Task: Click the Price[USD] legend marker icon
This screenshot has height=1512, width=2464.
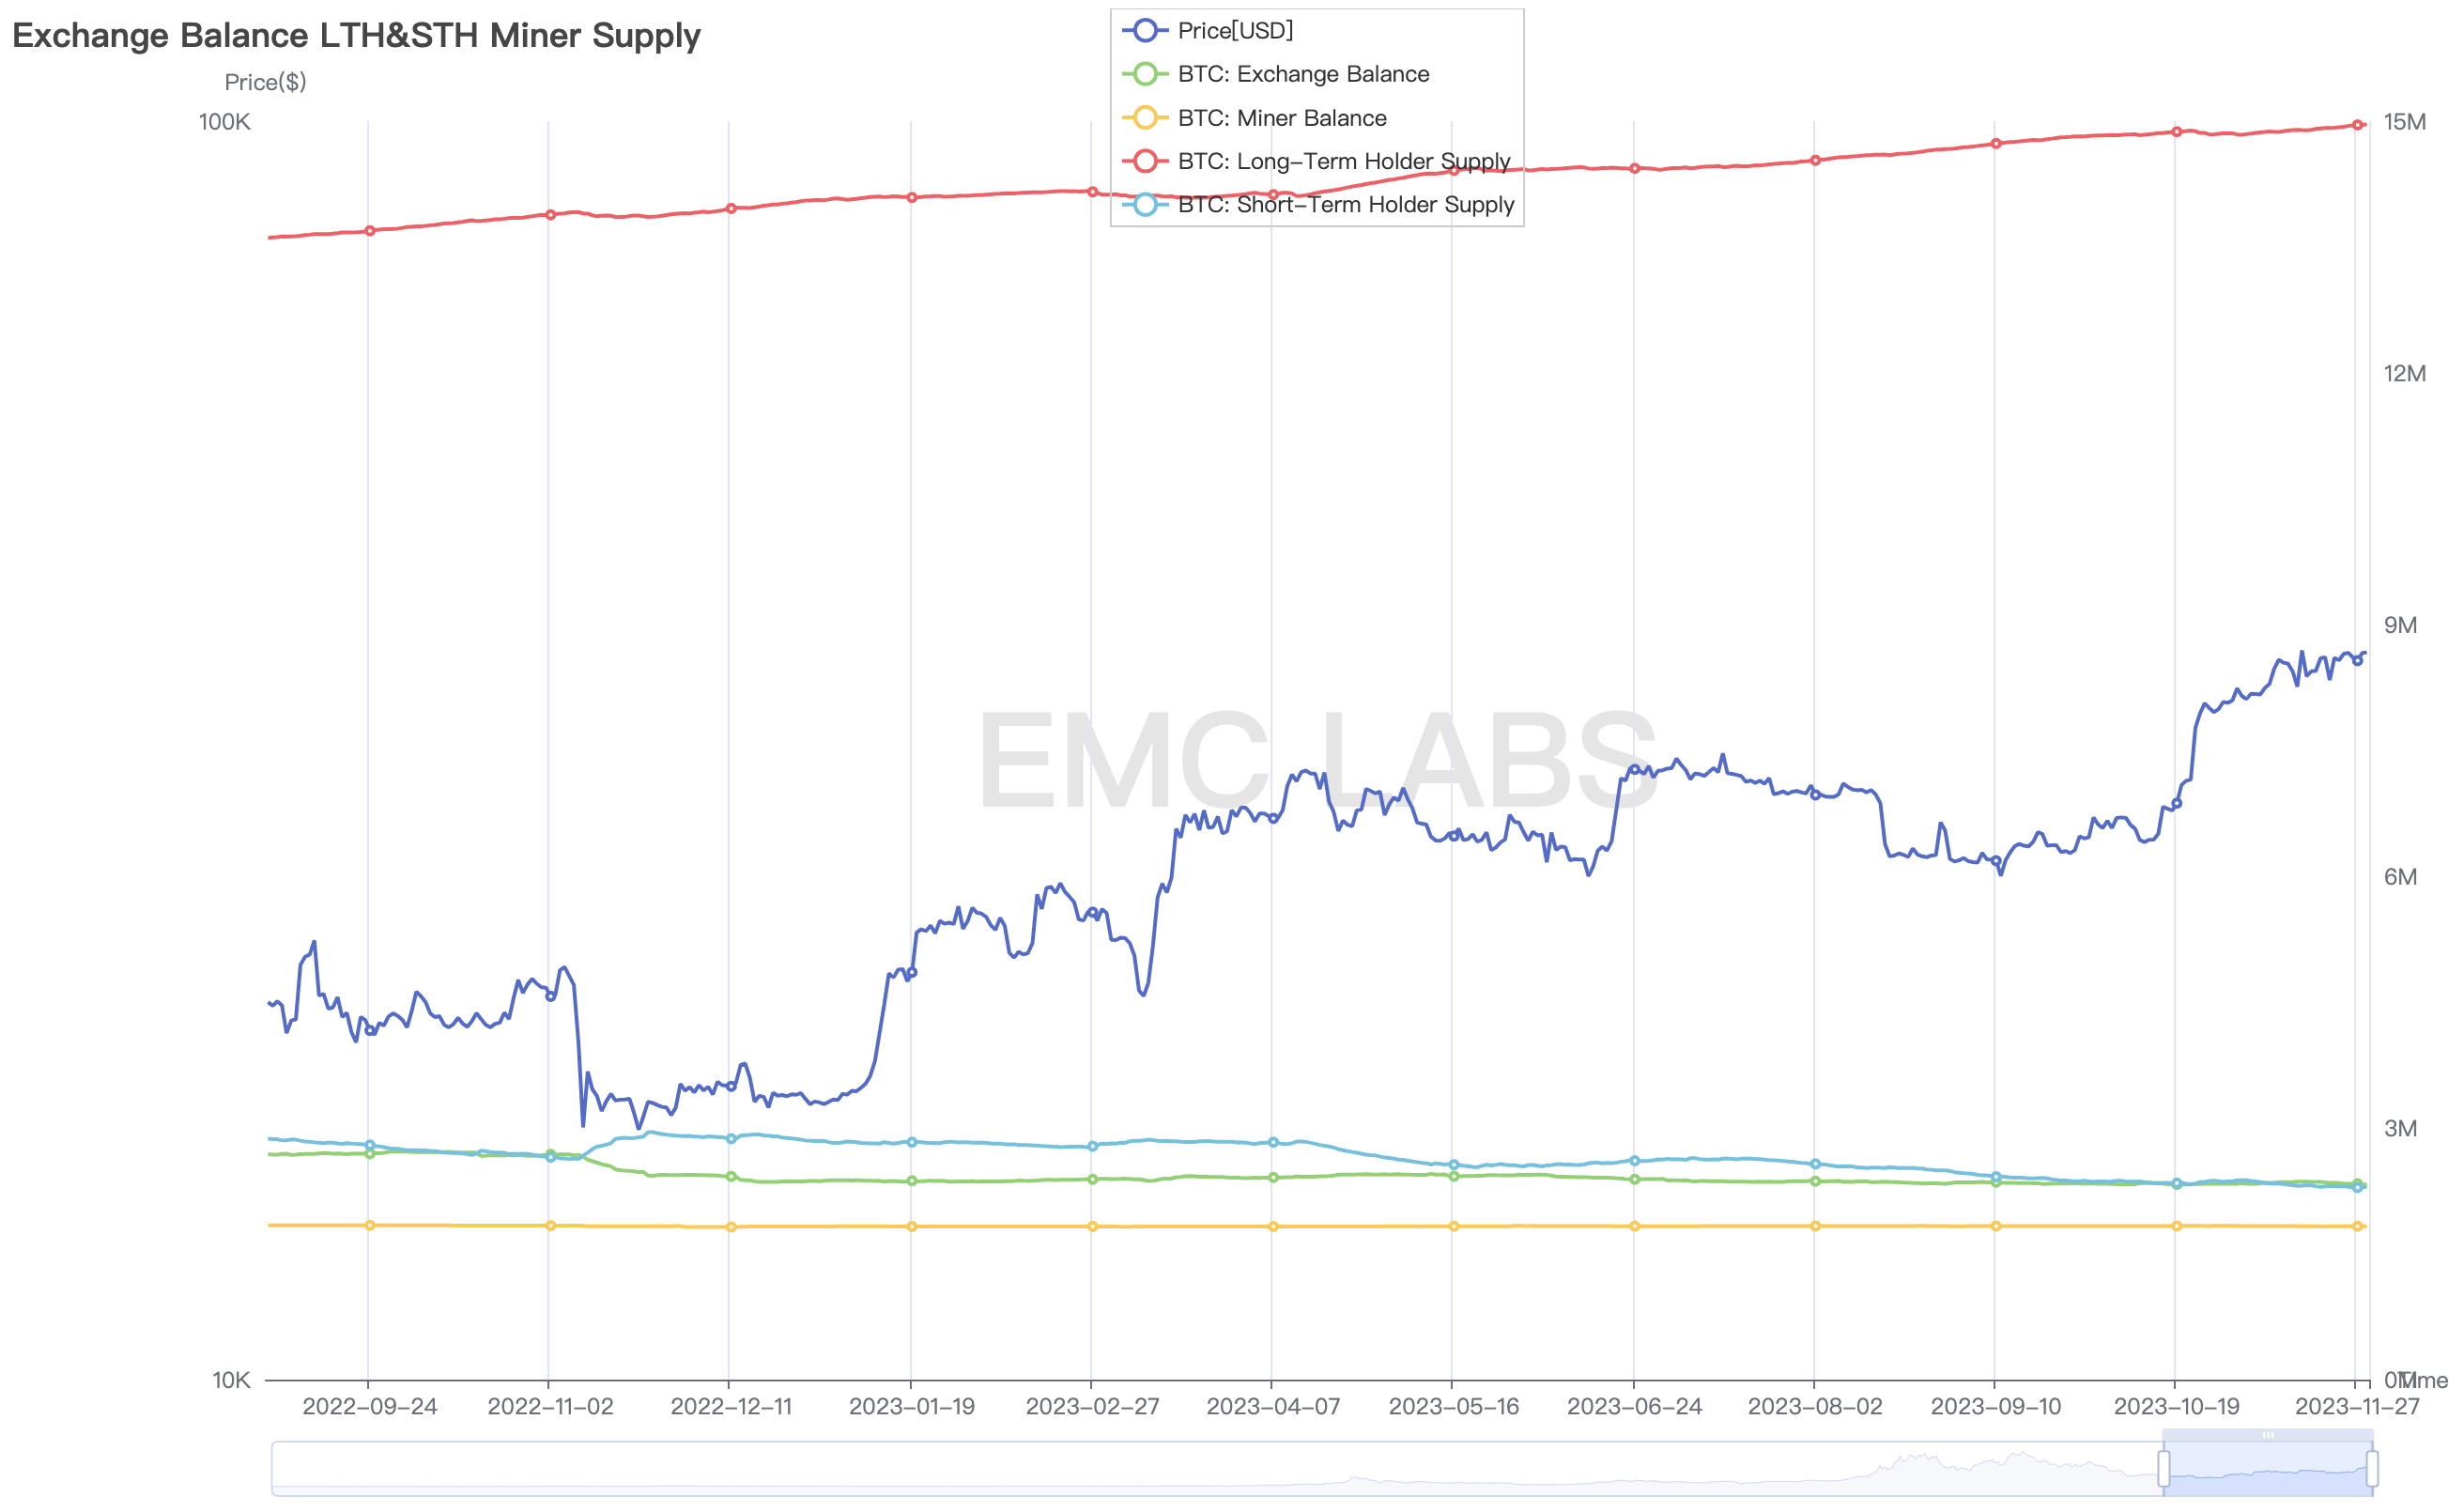Action: [1145, 31]
